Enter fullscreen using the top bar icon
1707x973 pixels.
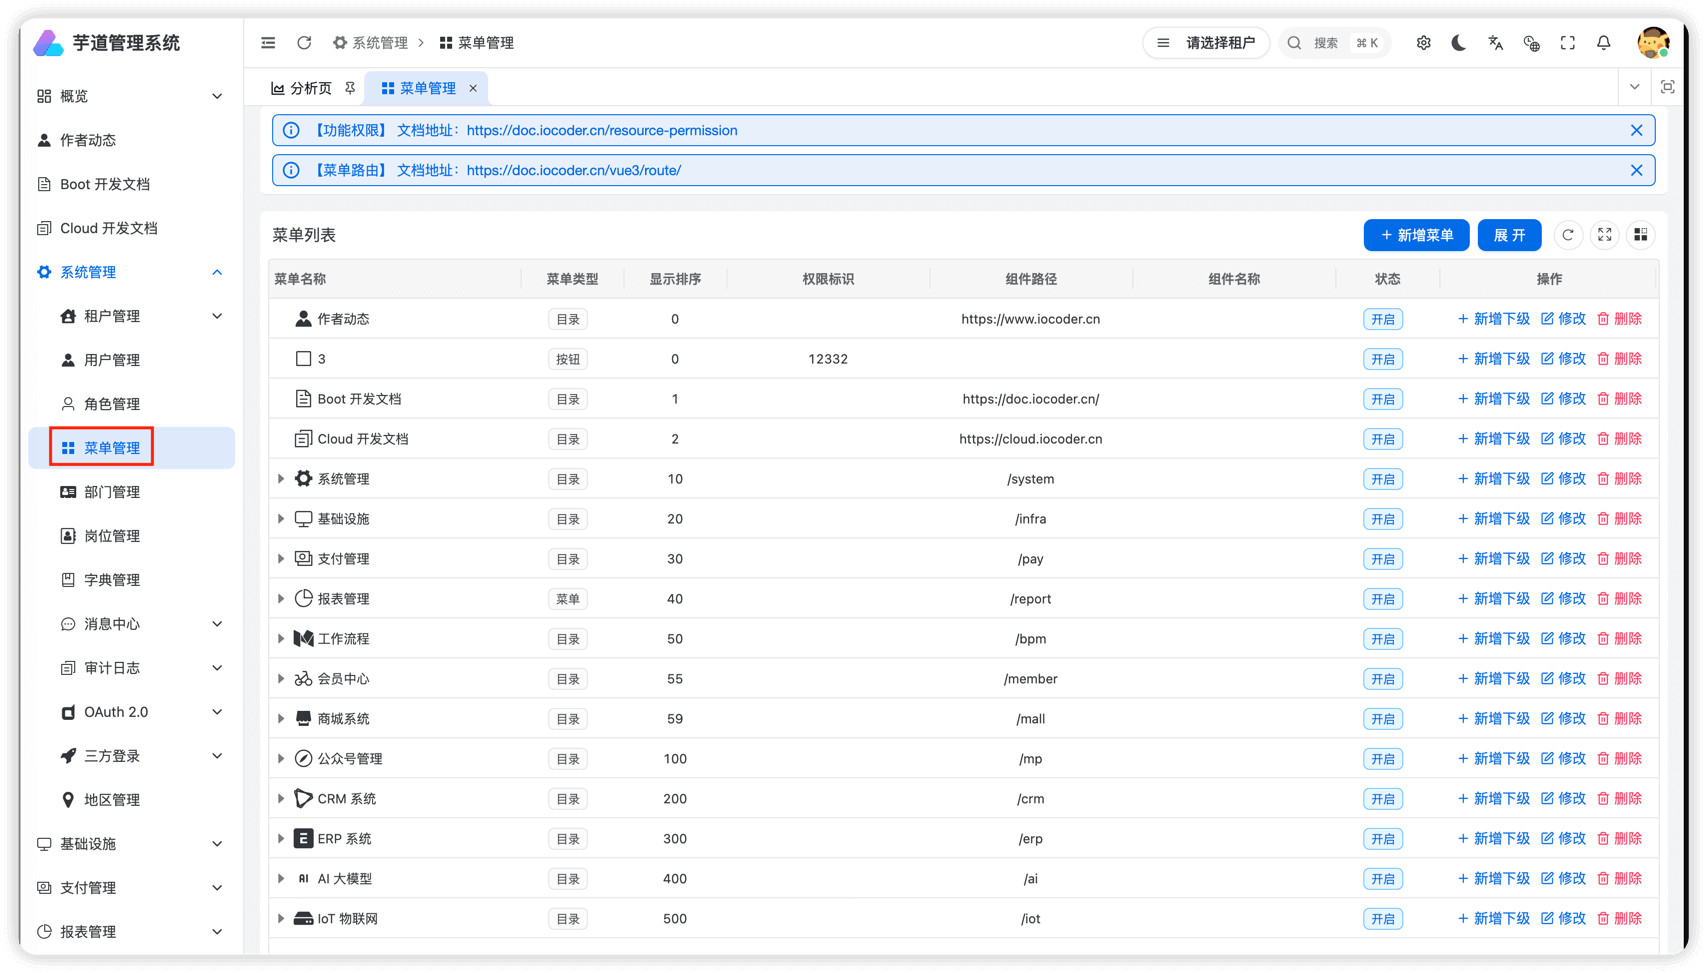[x=1567, y=43]
